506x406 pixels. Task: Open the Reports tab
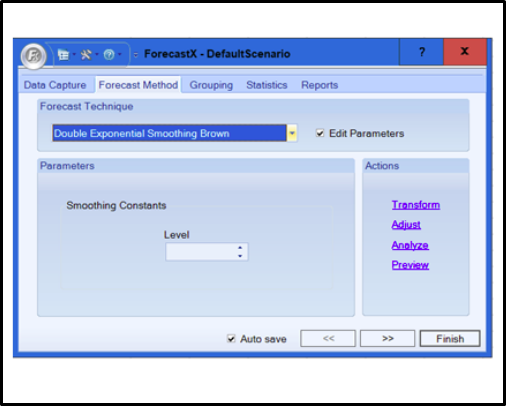[319, 85]
